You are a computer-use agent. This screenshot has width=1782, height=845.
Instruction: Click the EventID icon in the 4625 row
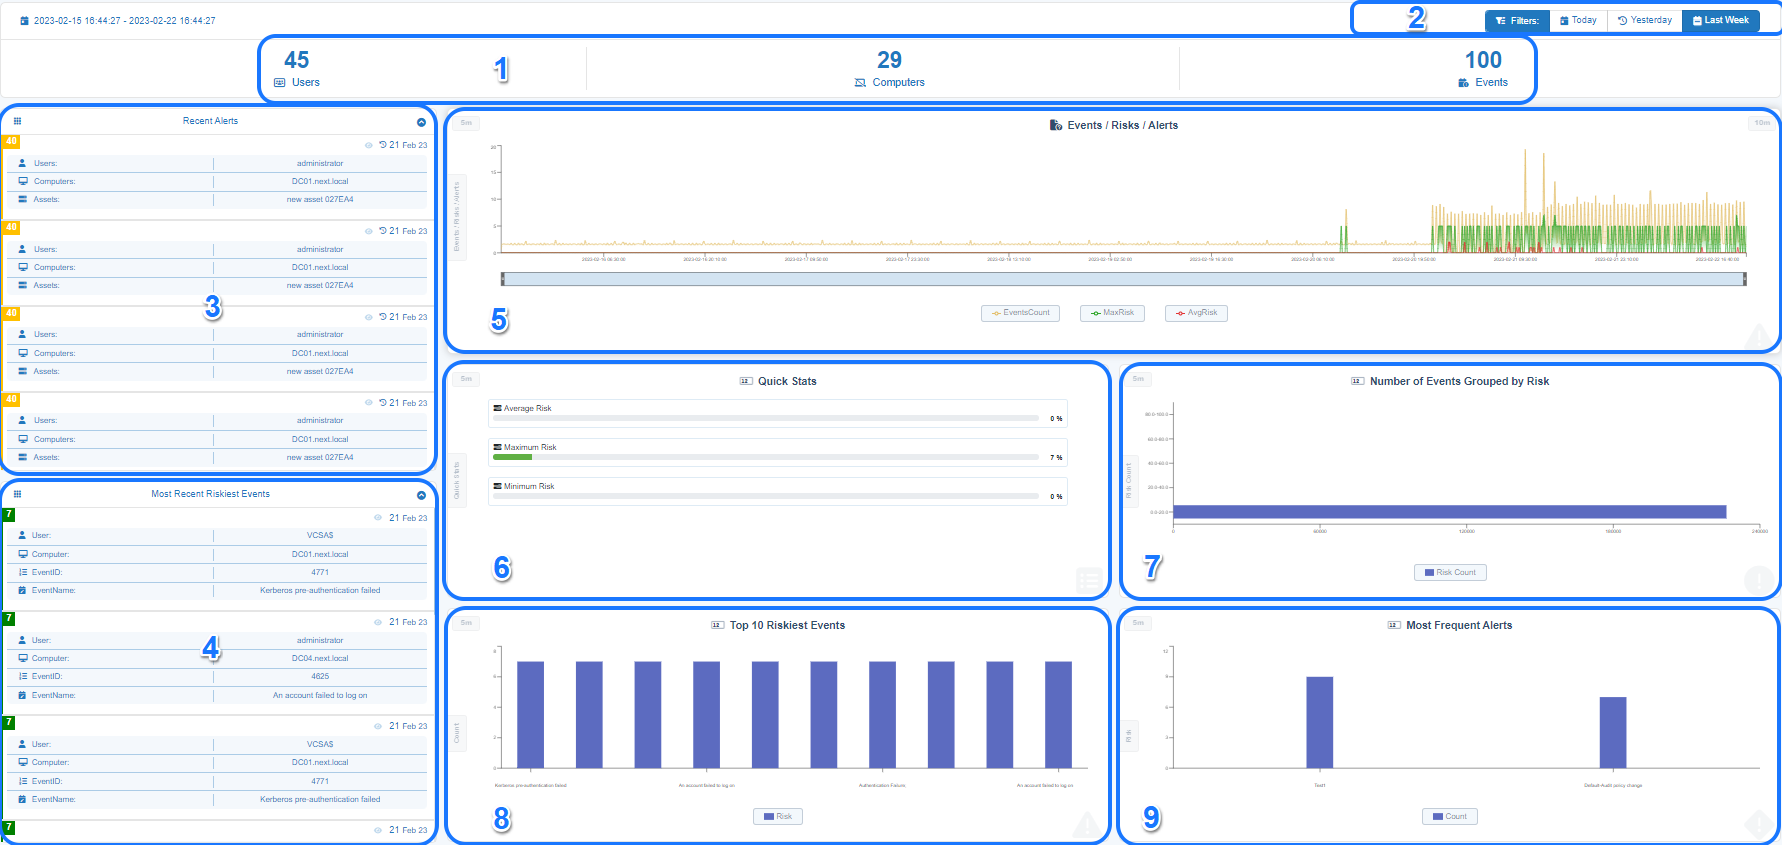[x=23, y=676]
